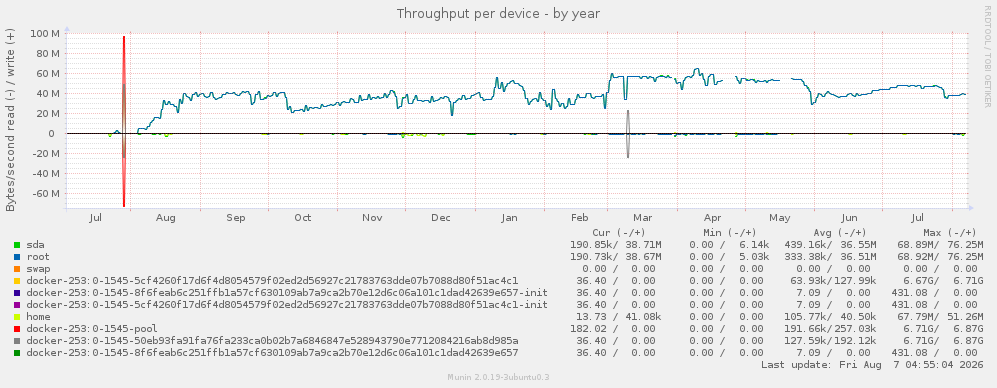Select the 'sda' legend label
Image resolution: width=997 pixels, height=388 pixels.
36,244
